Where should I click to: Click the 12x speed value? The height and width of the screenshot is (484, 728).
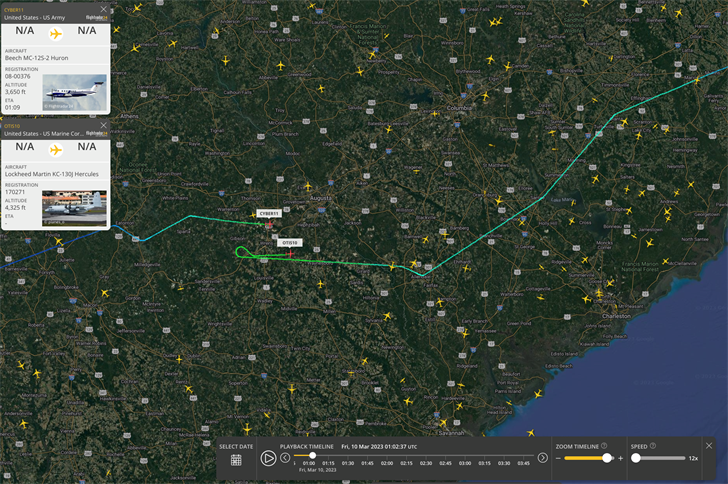[693, 458]
